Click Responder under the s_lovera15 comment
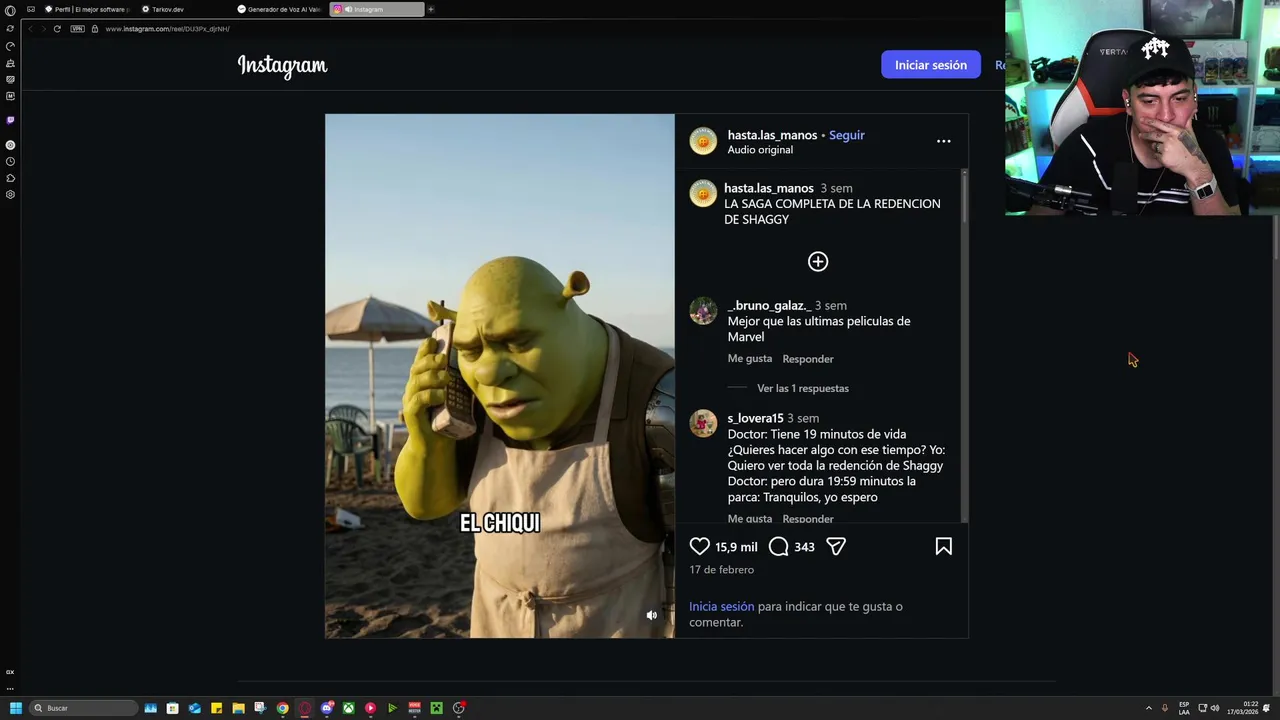1280x720 pixels. (x=807, y=518)
